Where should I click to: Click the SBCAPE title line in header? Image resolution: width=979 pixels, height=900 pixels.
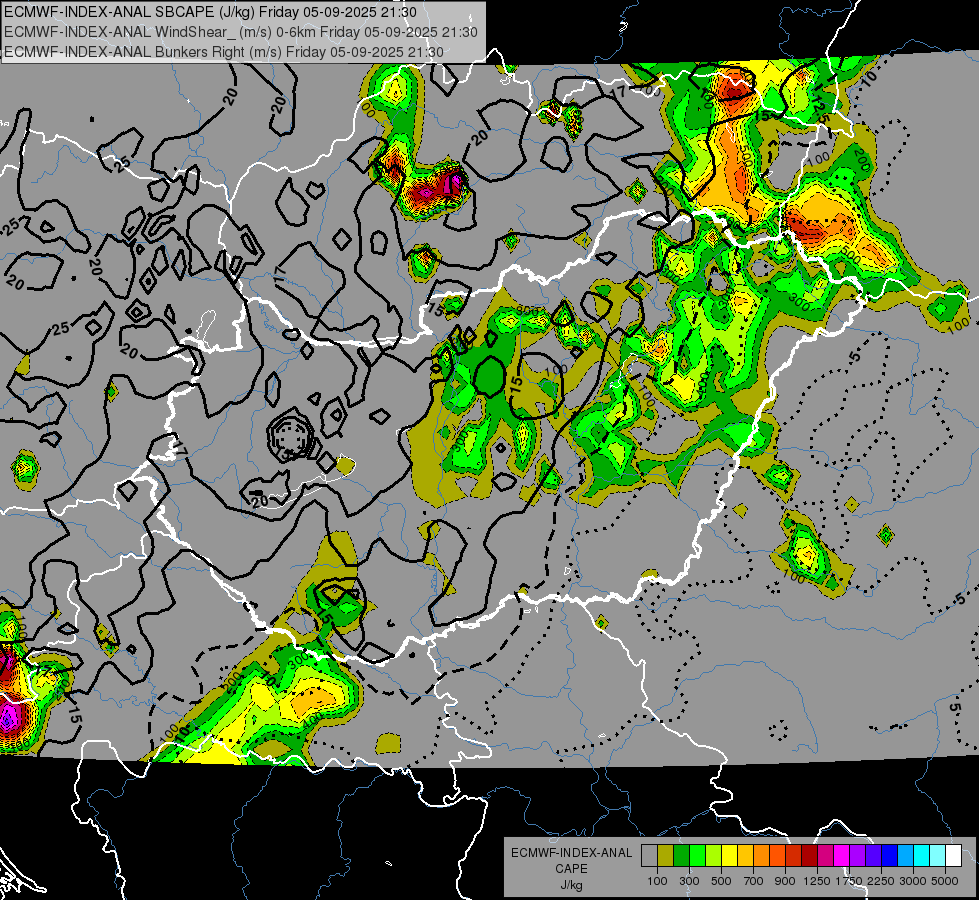point(210,12)
